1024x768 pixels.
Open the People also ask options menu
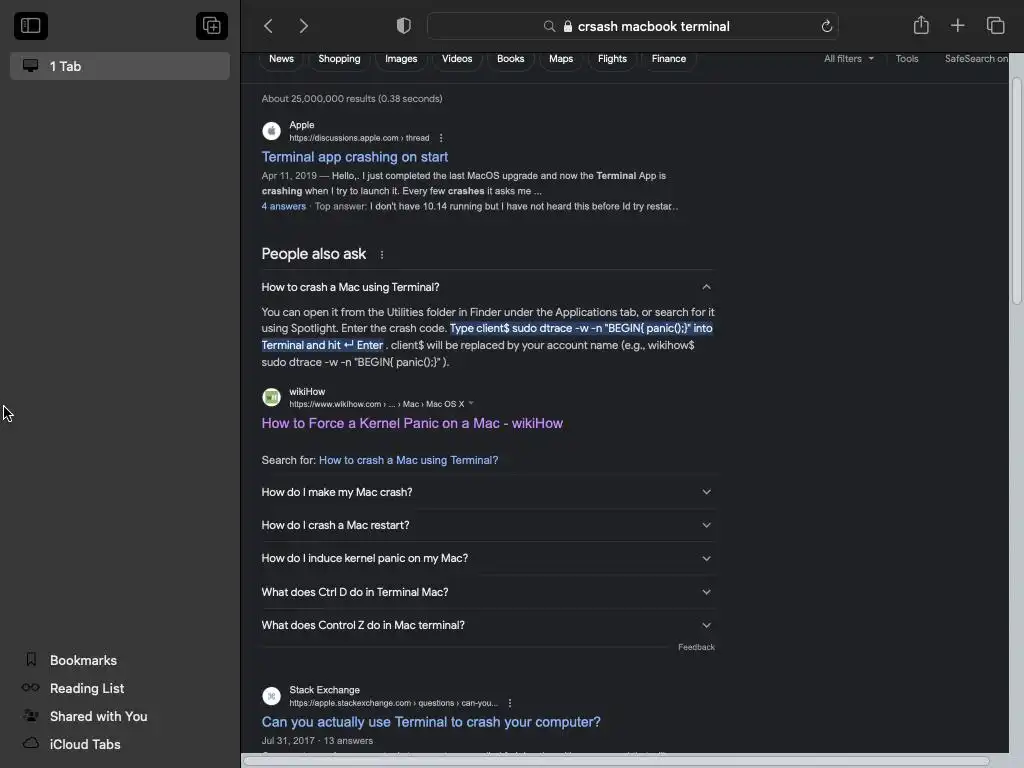coord(381,255)
